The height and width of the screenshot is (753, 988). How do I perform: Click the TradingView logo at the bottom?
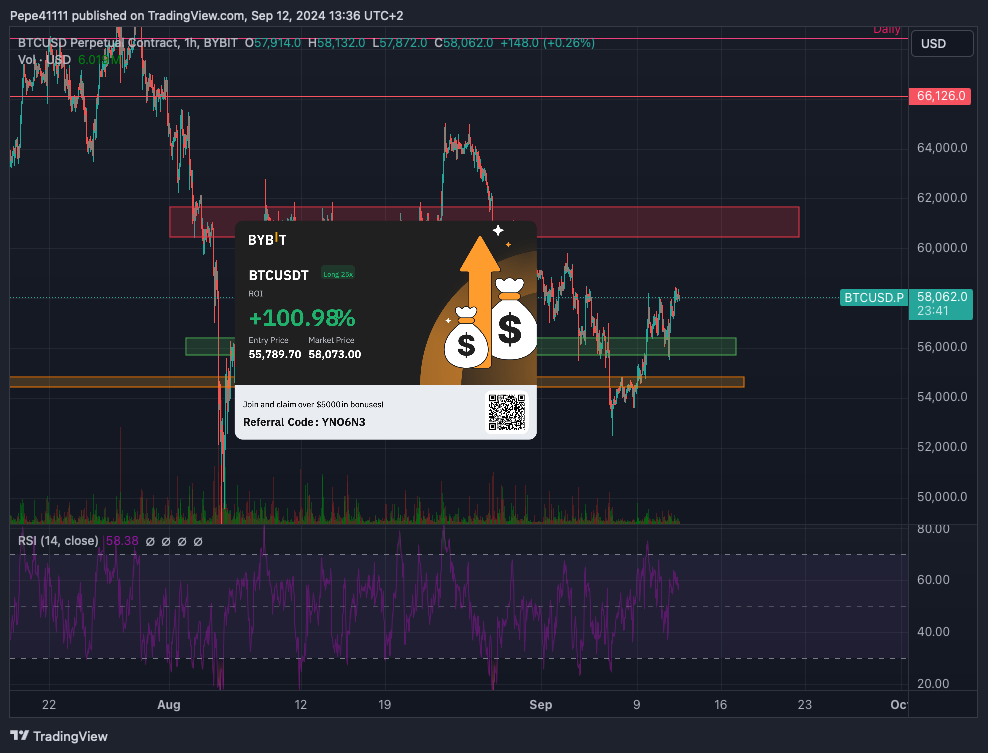pyautogui.click(x=59, y=736)
